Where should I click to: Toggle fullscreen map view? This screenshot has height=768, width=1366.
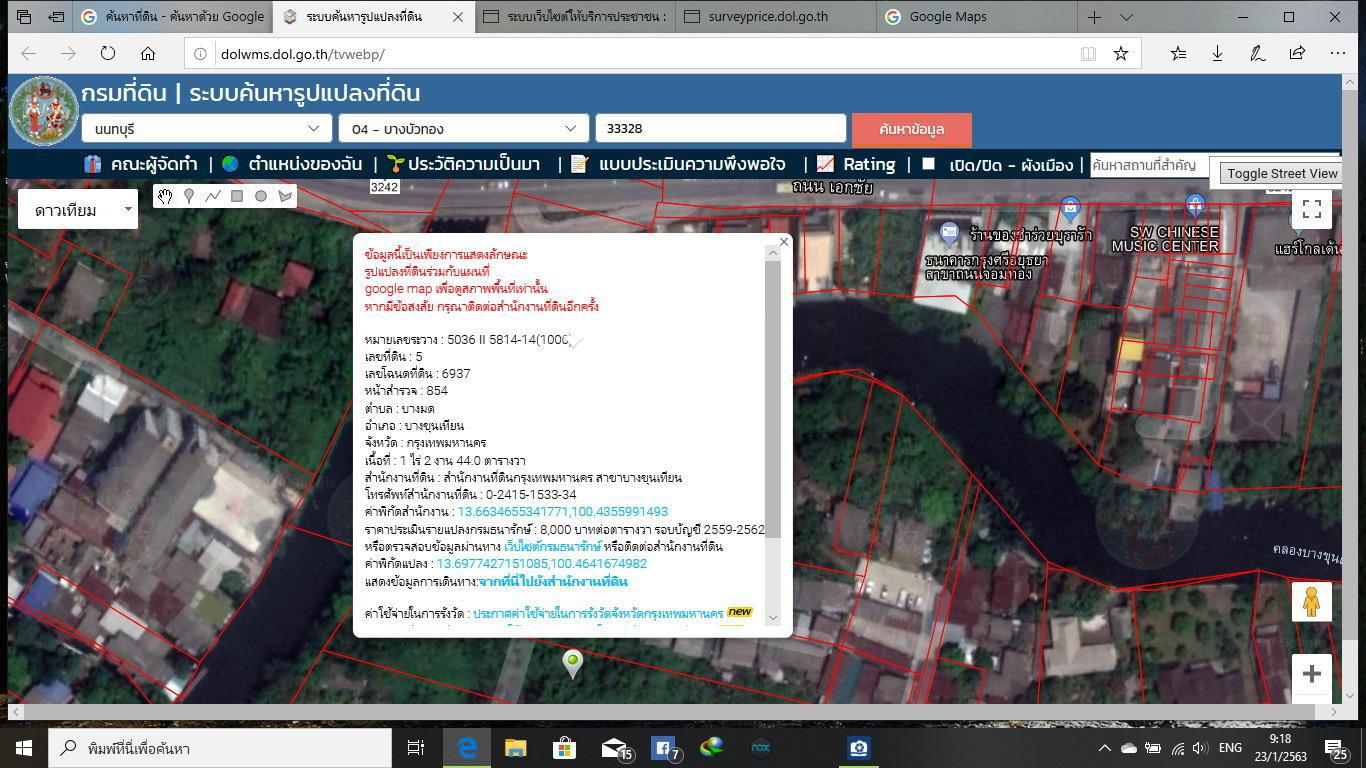tap(1311, 209)
